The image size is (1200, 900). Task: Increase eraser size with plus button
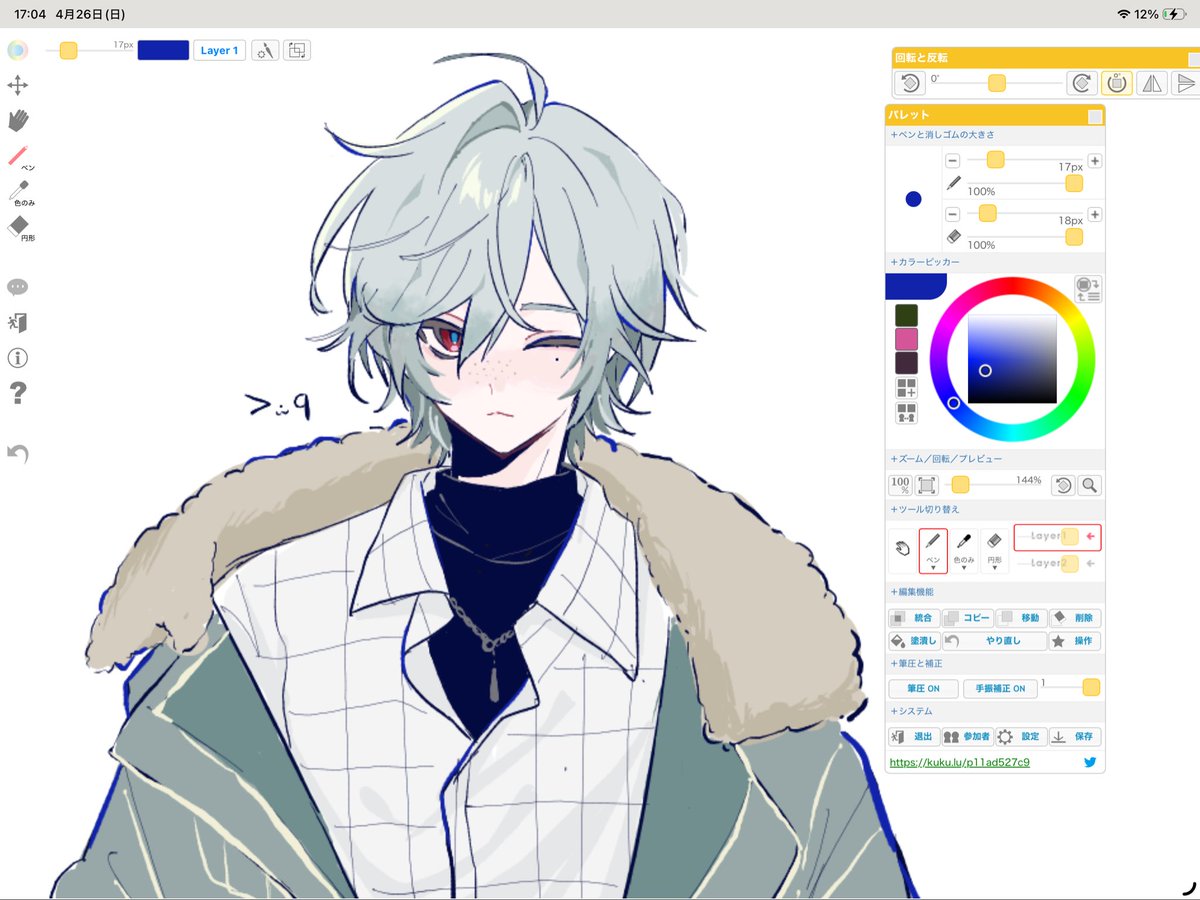1095,215
